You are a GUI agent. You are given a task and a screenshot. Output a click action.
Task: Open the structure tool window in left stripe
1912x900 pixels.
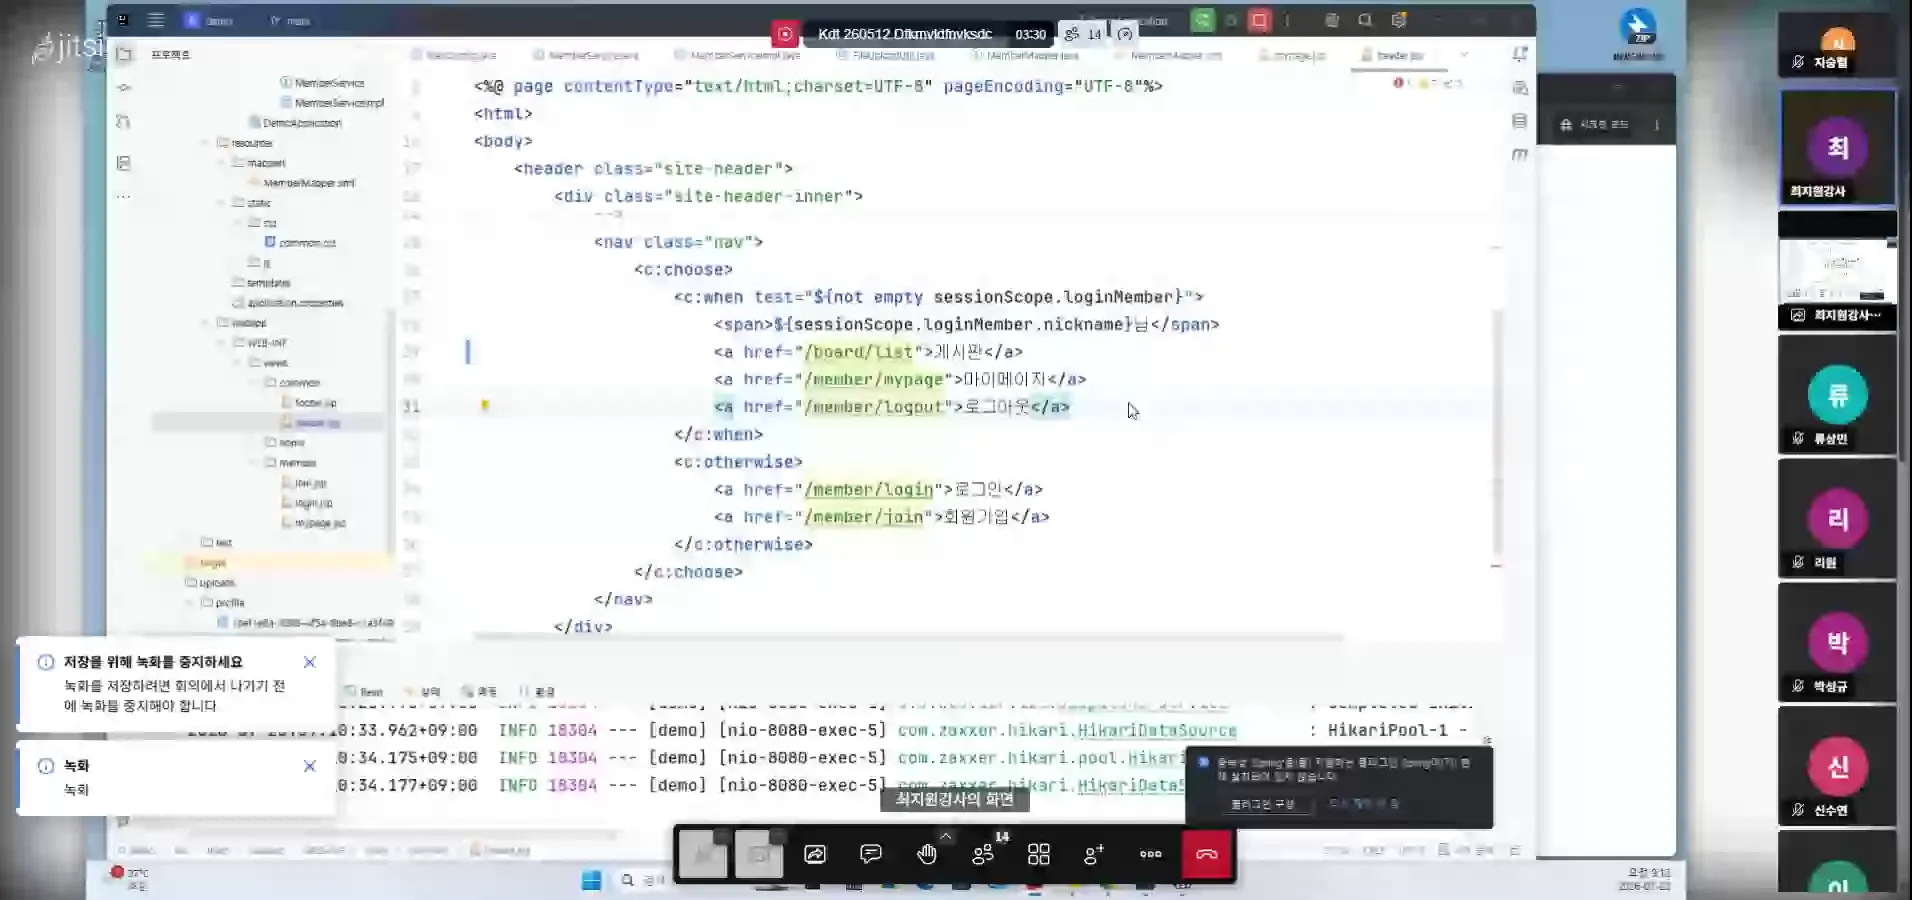tap(124, 162)
